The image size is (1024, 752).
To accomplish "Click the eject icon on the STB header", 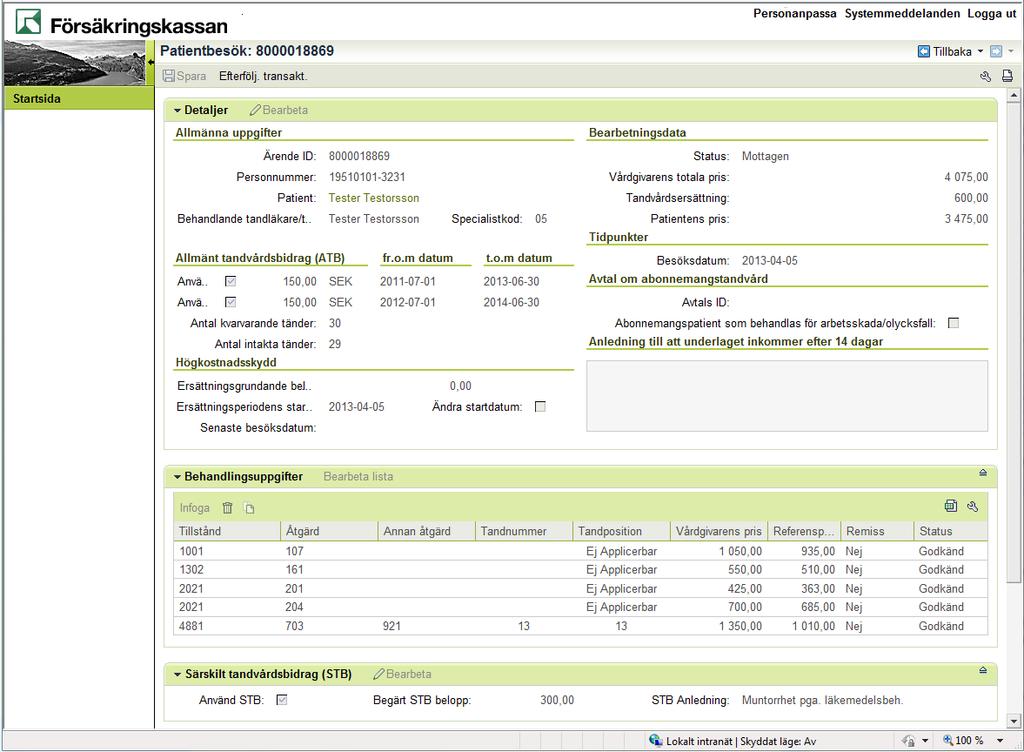I will tap(983, 670).
